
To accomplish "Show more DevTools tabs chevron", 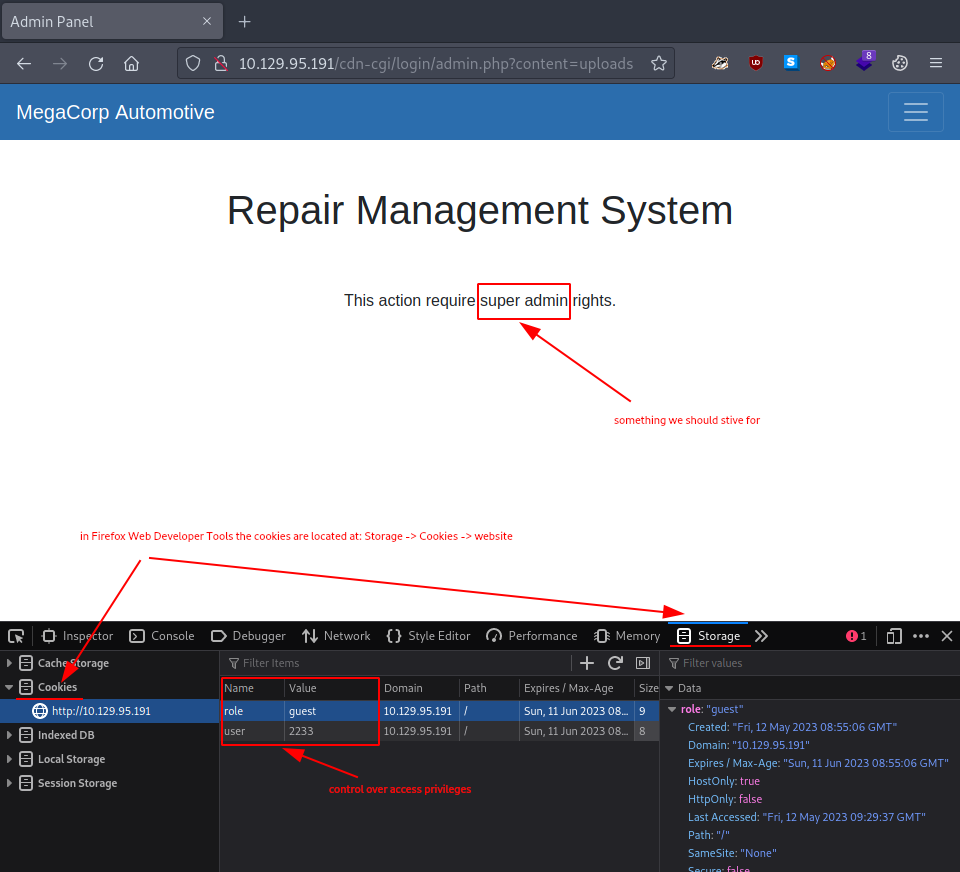I will (x=761, y=636).
